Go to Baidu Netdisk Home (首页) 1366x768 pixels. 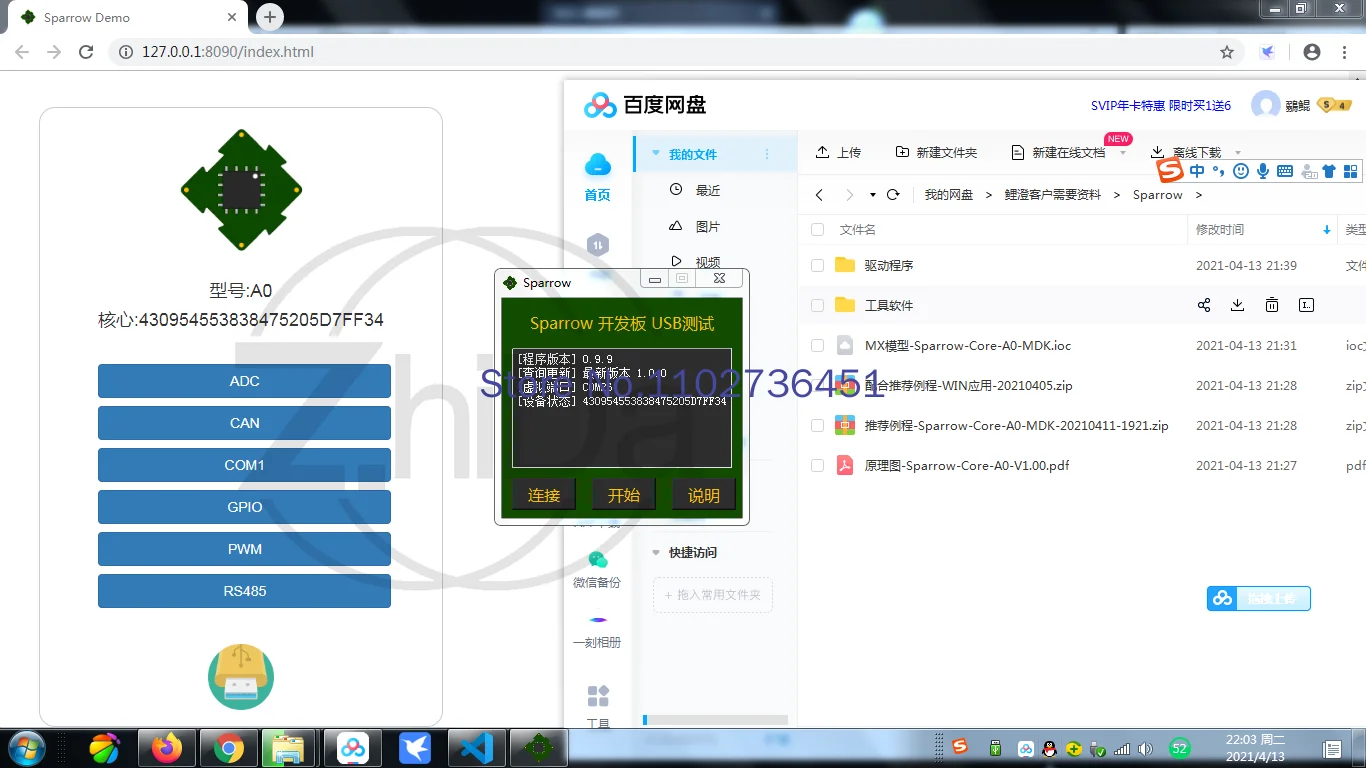(x=598, y=177)
